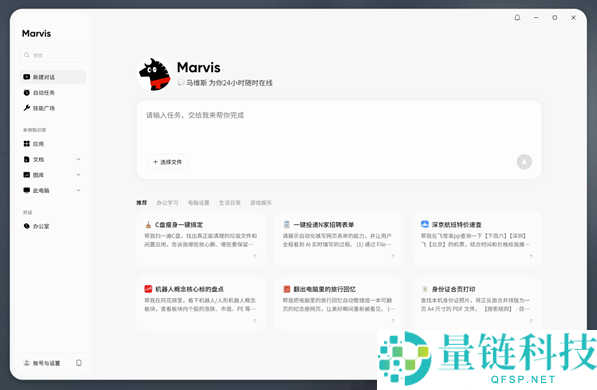Open 自动任务 clock item
597x390 pixels.
(x=53, y=93)
